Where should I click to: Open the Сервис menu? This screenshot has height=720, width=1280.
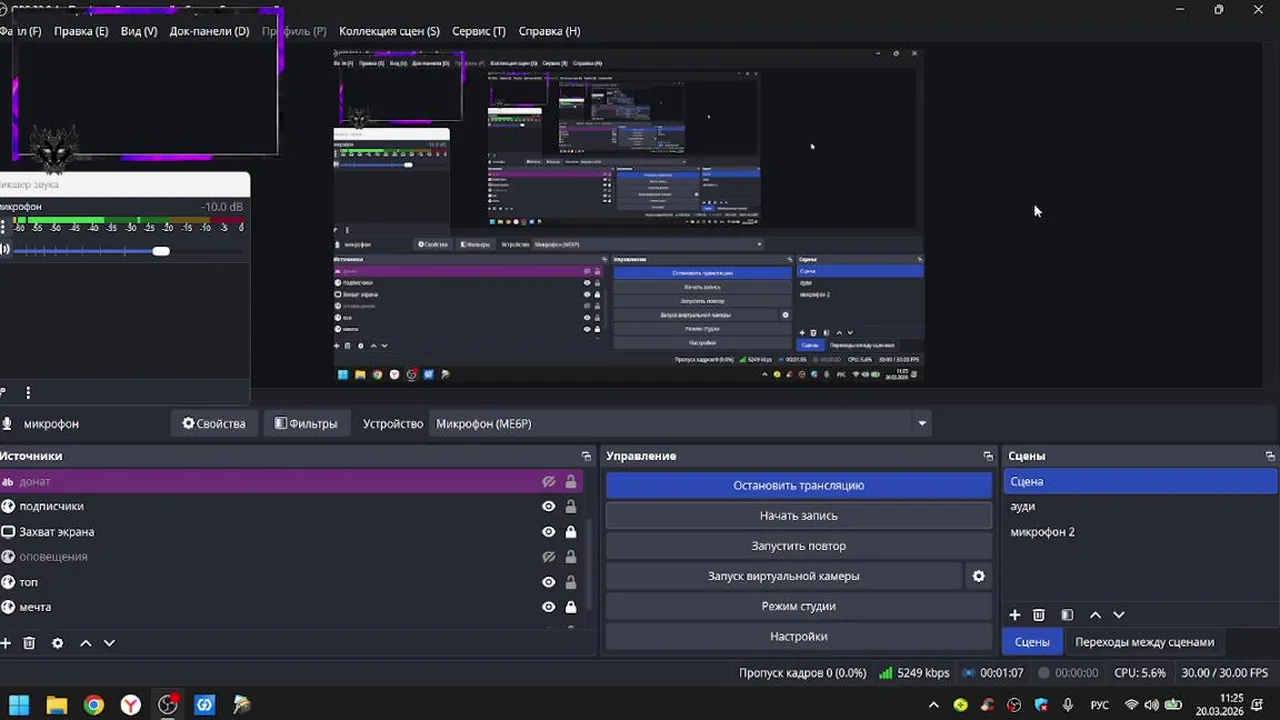coord(479,31)
